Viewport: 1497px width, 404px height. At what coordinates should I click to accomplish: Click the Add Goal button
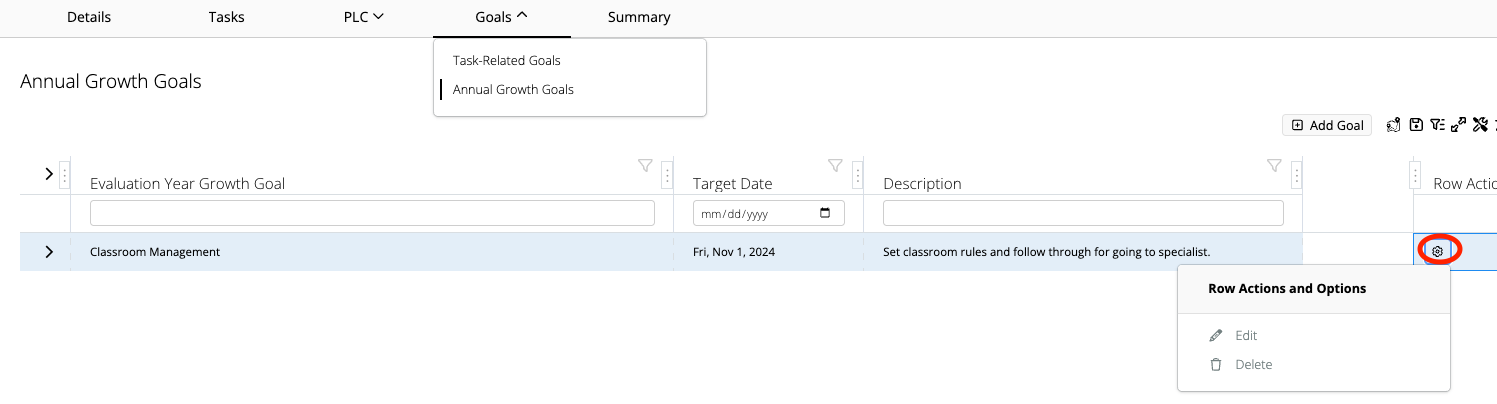pos(1327,125)
